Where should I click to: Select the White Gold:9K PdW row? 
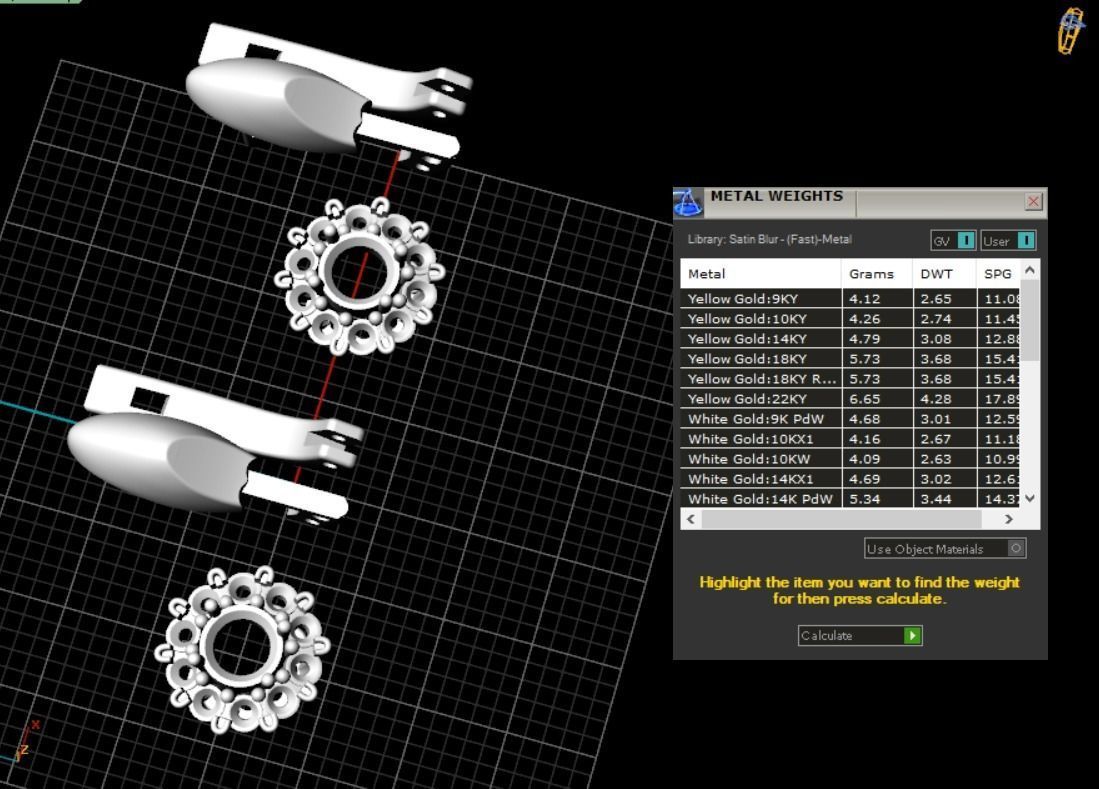tap(849, 419)
